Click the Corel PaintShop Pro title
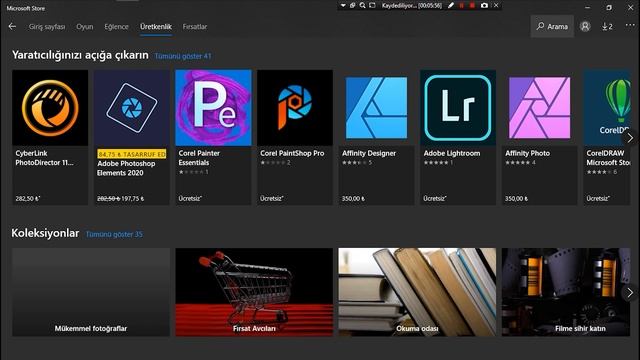The image size is (640, 360). pyautogui.click(x=292, y=153)
